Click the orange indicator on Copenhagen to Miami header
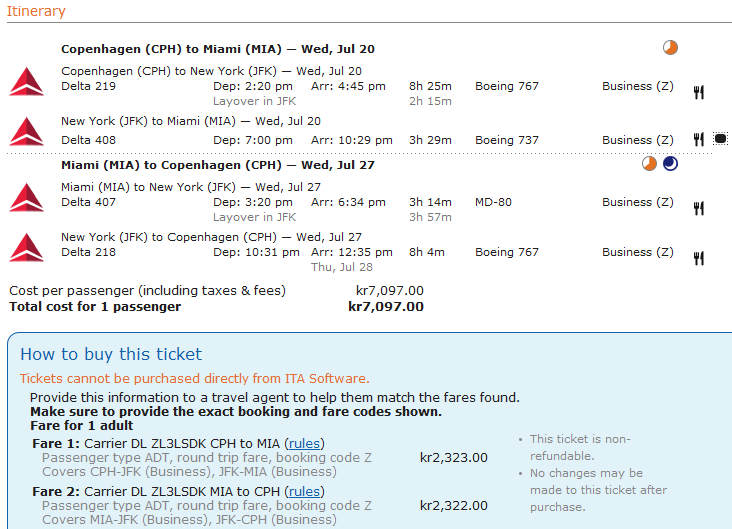732x529 pixels. (671, 47)
